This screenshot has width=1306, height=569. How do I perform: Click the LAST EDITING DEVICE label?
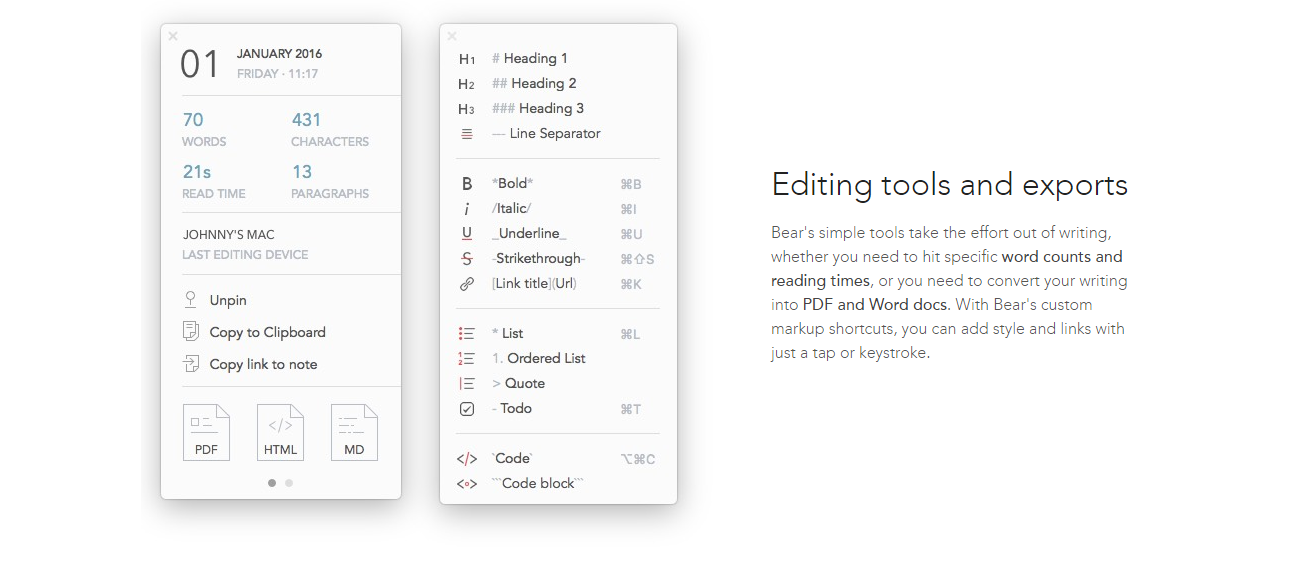[x=245, y=255]
